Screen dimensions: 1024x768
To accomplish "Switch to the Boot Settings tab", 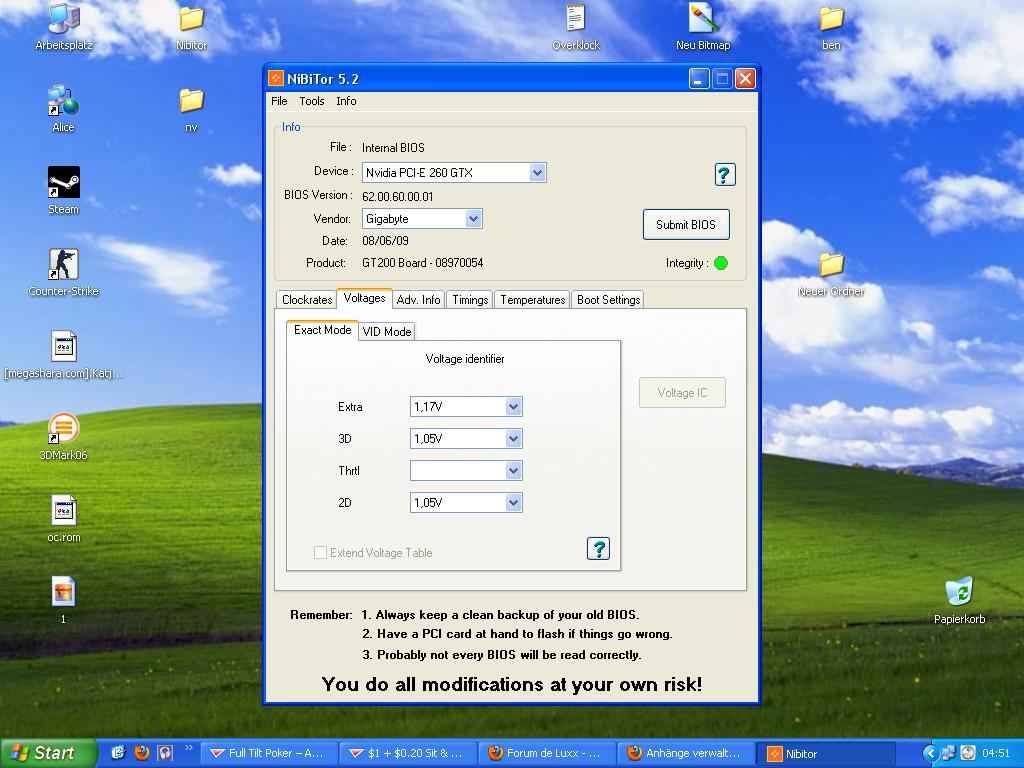I will point(608,300).
